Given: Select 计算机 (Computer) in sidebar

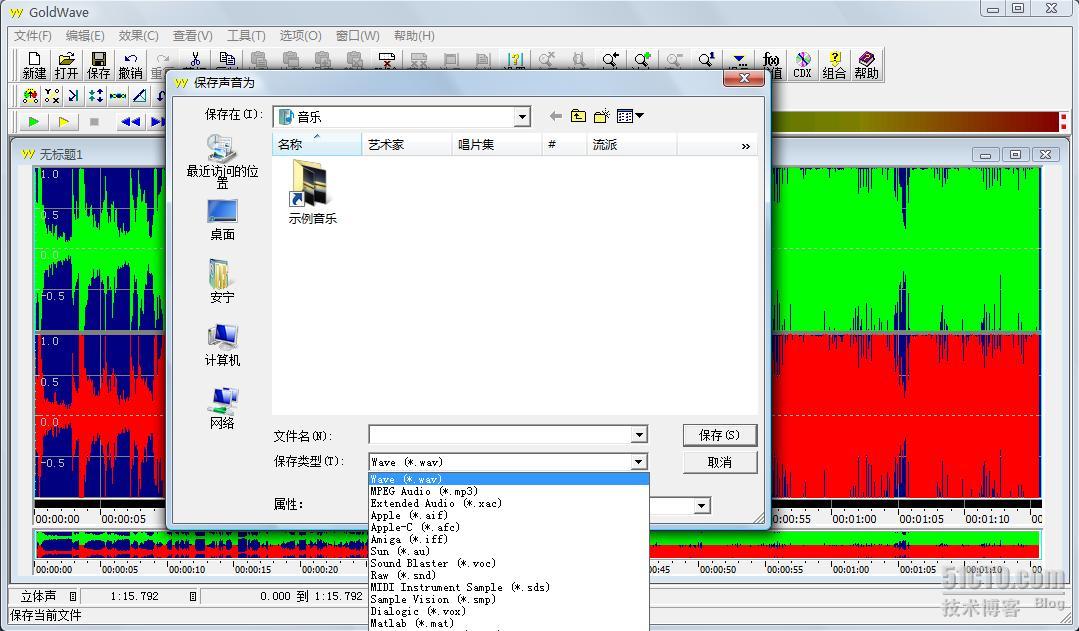Looking at the screenshot, I should [x=222, y=345].
